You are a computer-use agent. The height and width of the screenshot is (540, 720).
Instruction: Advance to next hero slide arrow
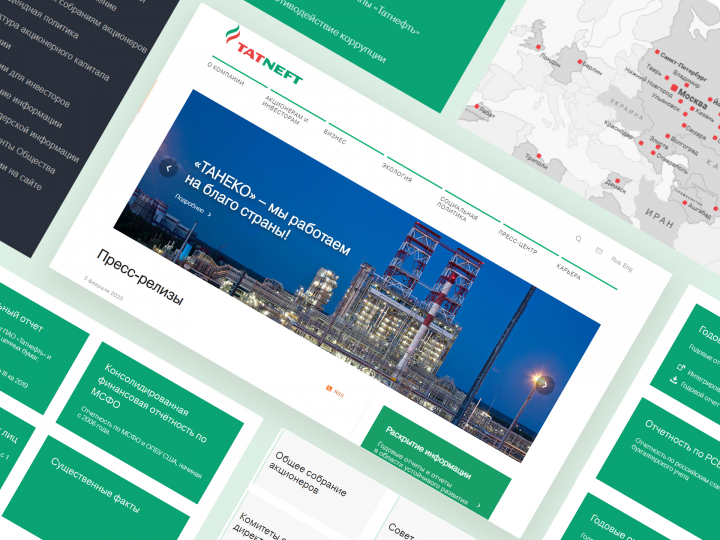coord(545,385)
